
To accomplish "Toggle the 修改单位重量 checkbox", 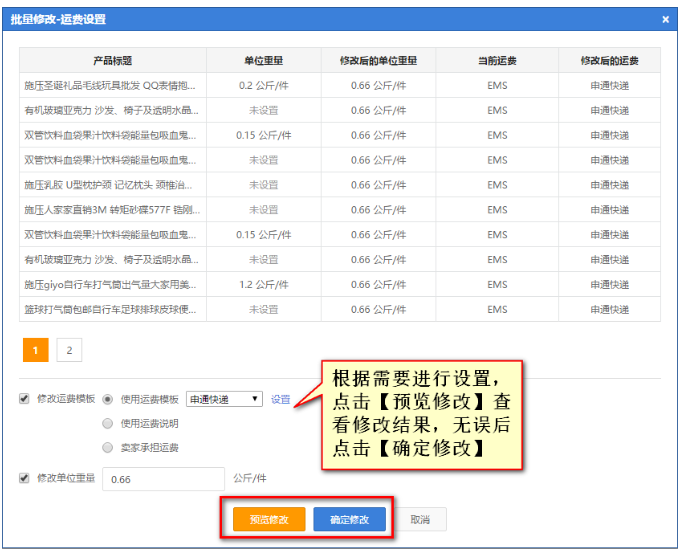I will [x=25, y=479].
